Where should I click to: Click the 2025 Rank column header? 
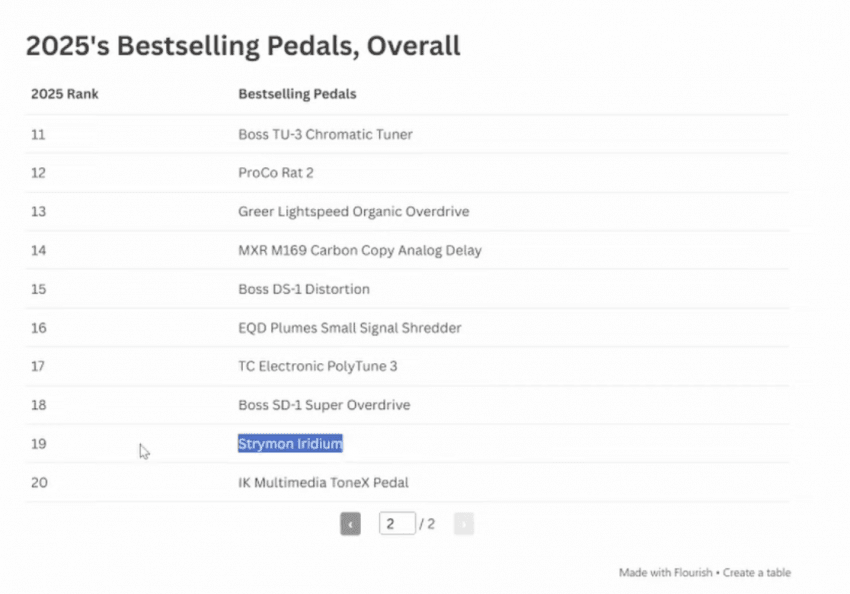(65, 95)
